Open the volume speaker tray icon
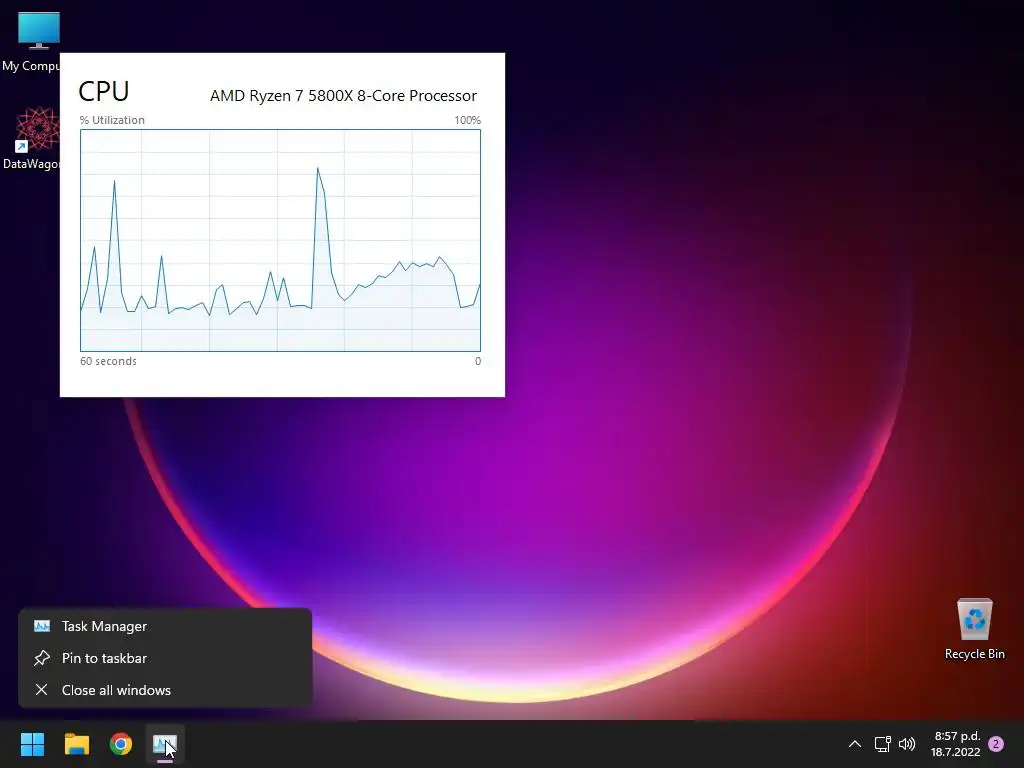 (x=906, y=744)
